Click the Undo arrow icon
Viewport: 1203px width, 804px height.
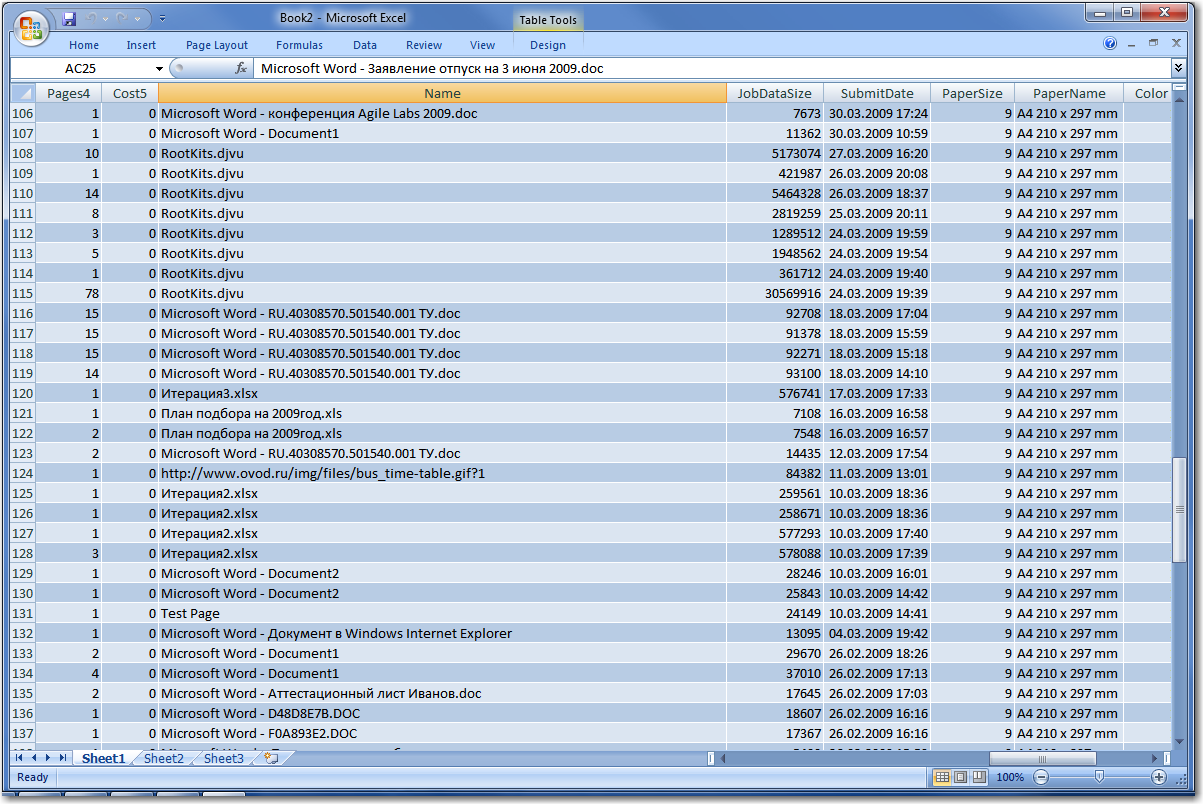pyautogui.click(x=91, y=19)
